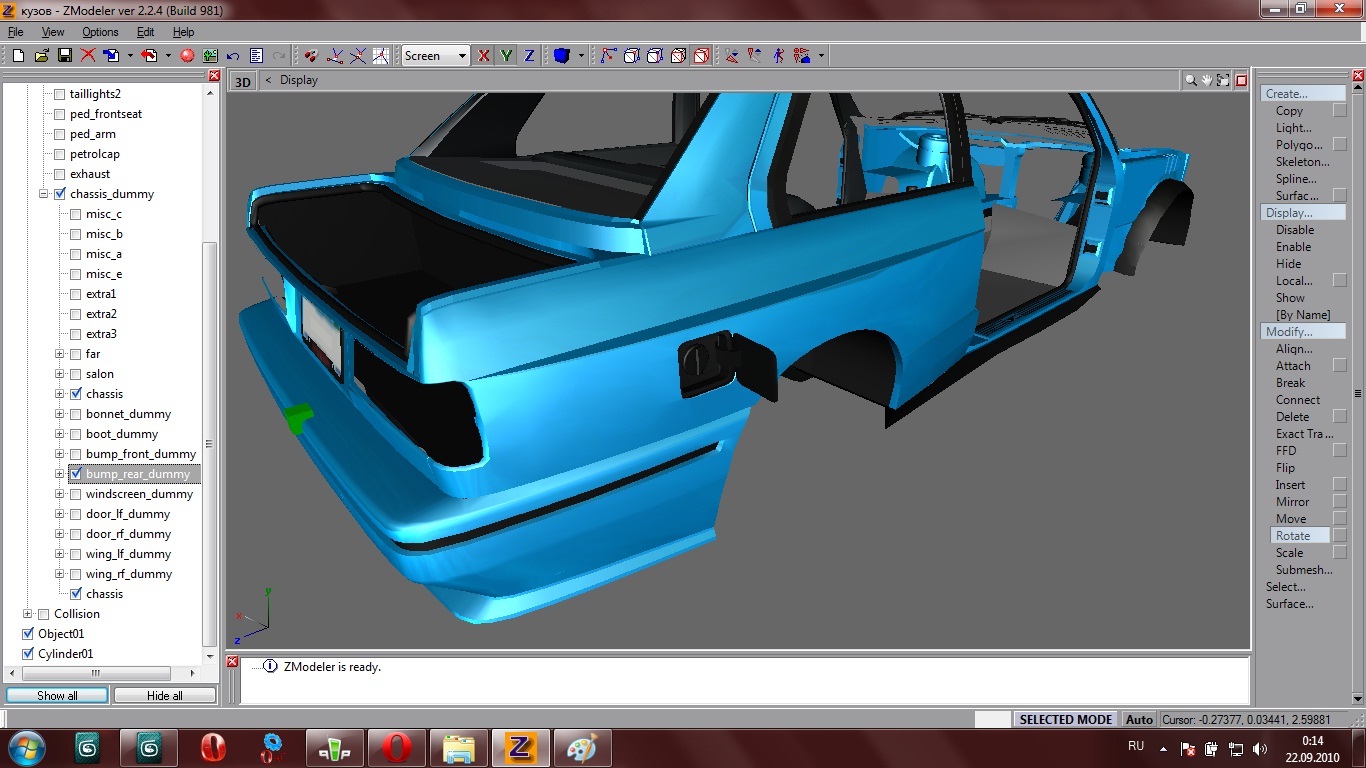This screenshot has width=1366, height=768.
Task: Click the green Y axis button
Action: [x=507, y=56]
